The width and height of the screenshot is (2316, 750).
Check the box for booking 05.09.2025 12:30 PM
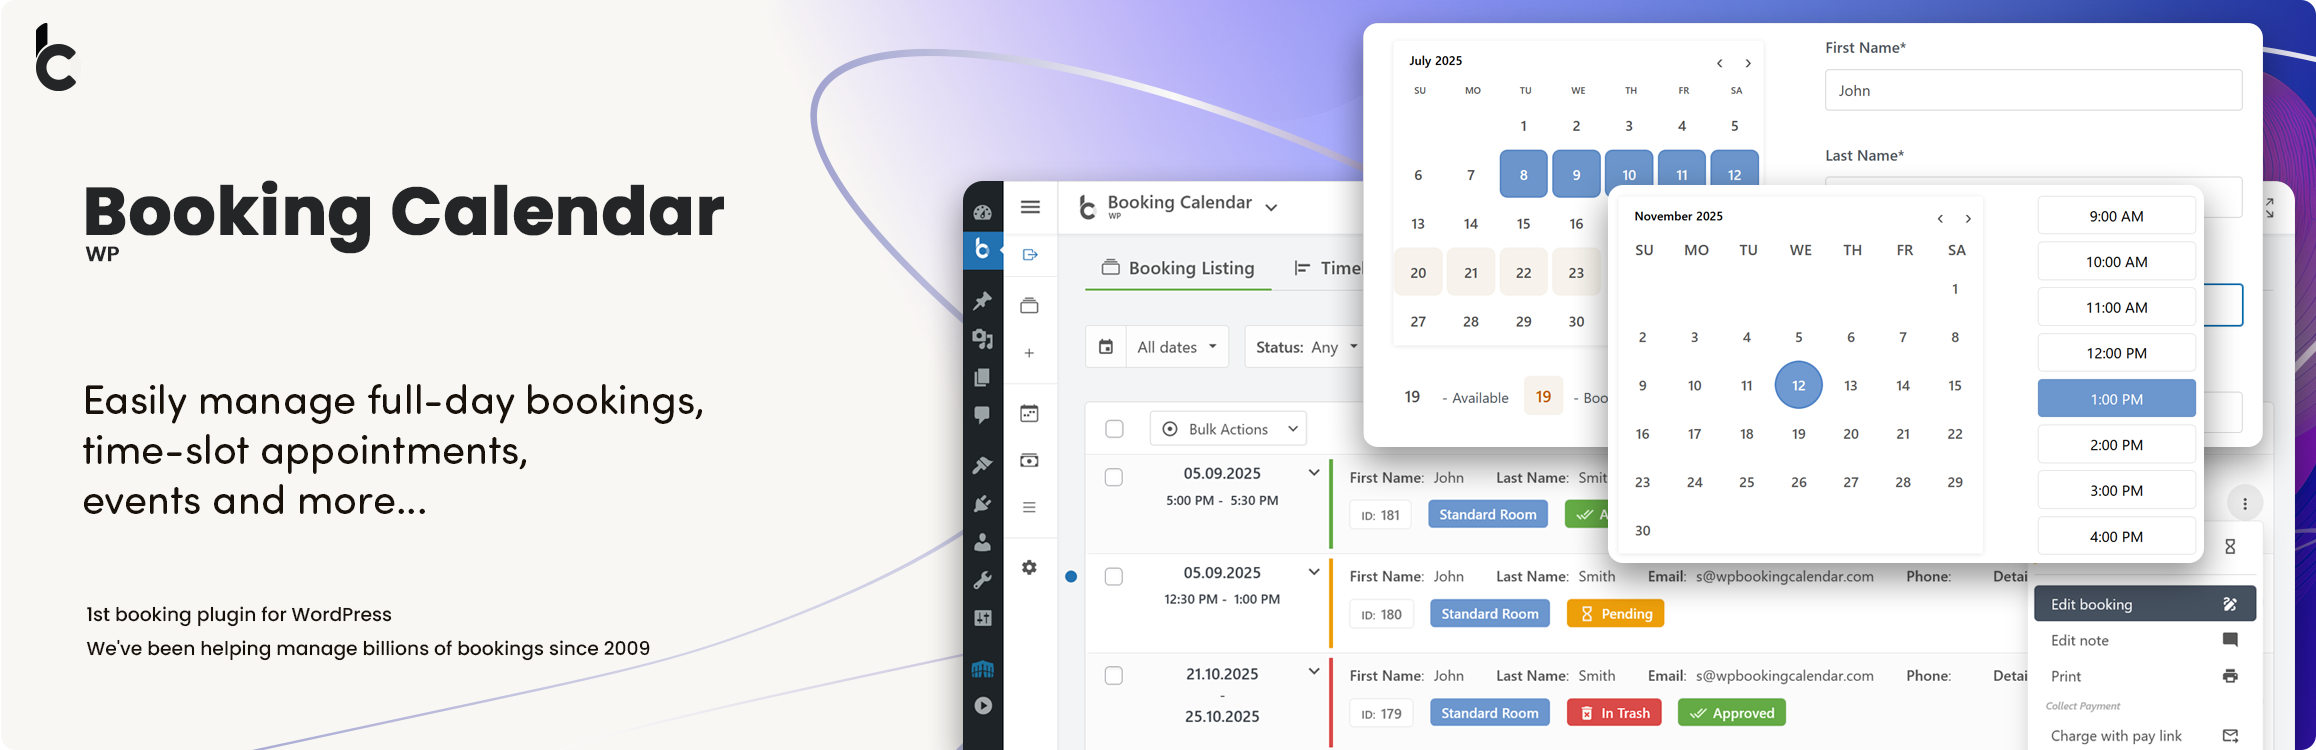tap(1114, 577)
